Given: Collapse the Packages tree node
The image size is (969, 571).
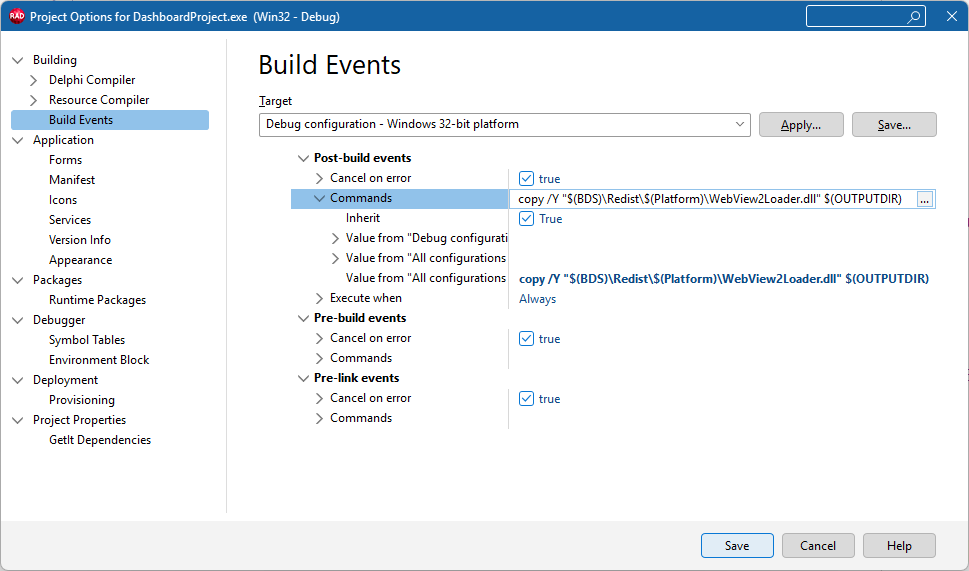Looking at the screenshot, I should tap(18, 281).
